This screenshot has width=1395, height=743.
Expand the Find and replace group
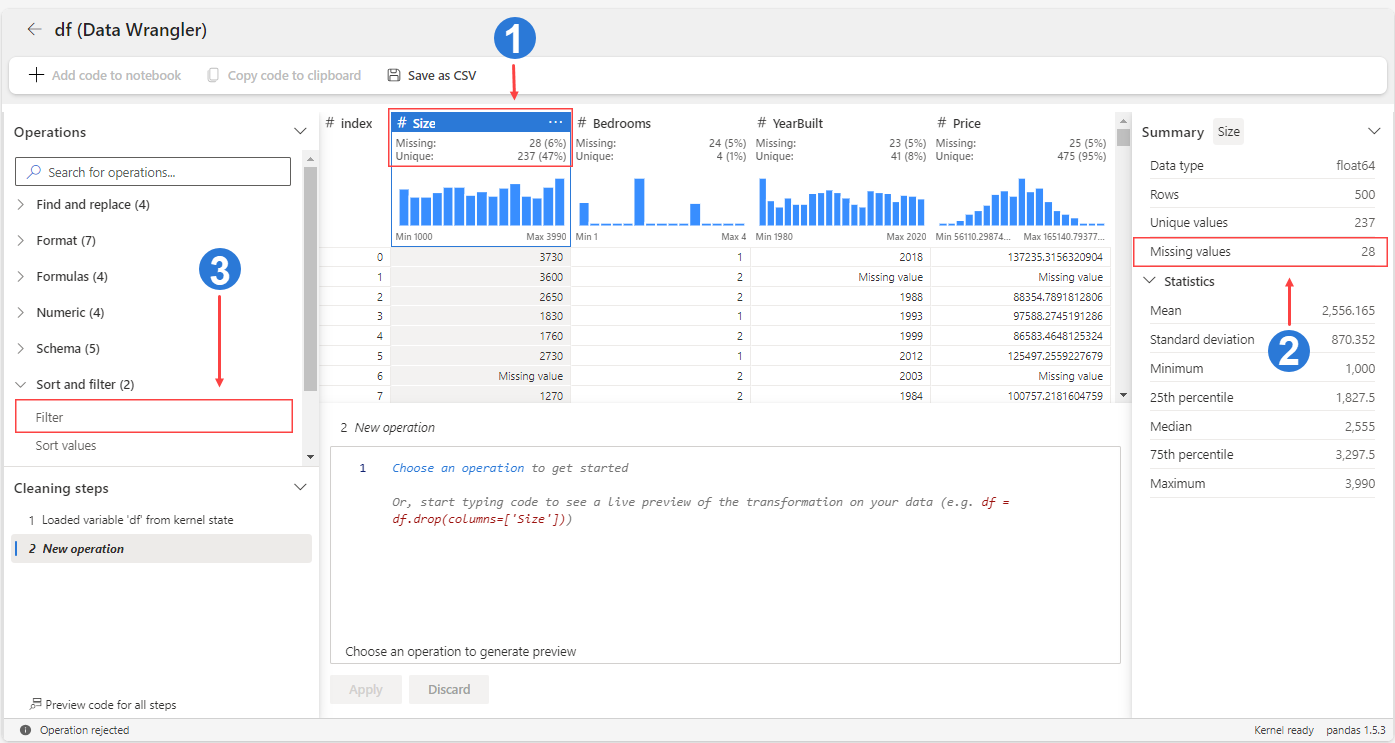[21, 204]
